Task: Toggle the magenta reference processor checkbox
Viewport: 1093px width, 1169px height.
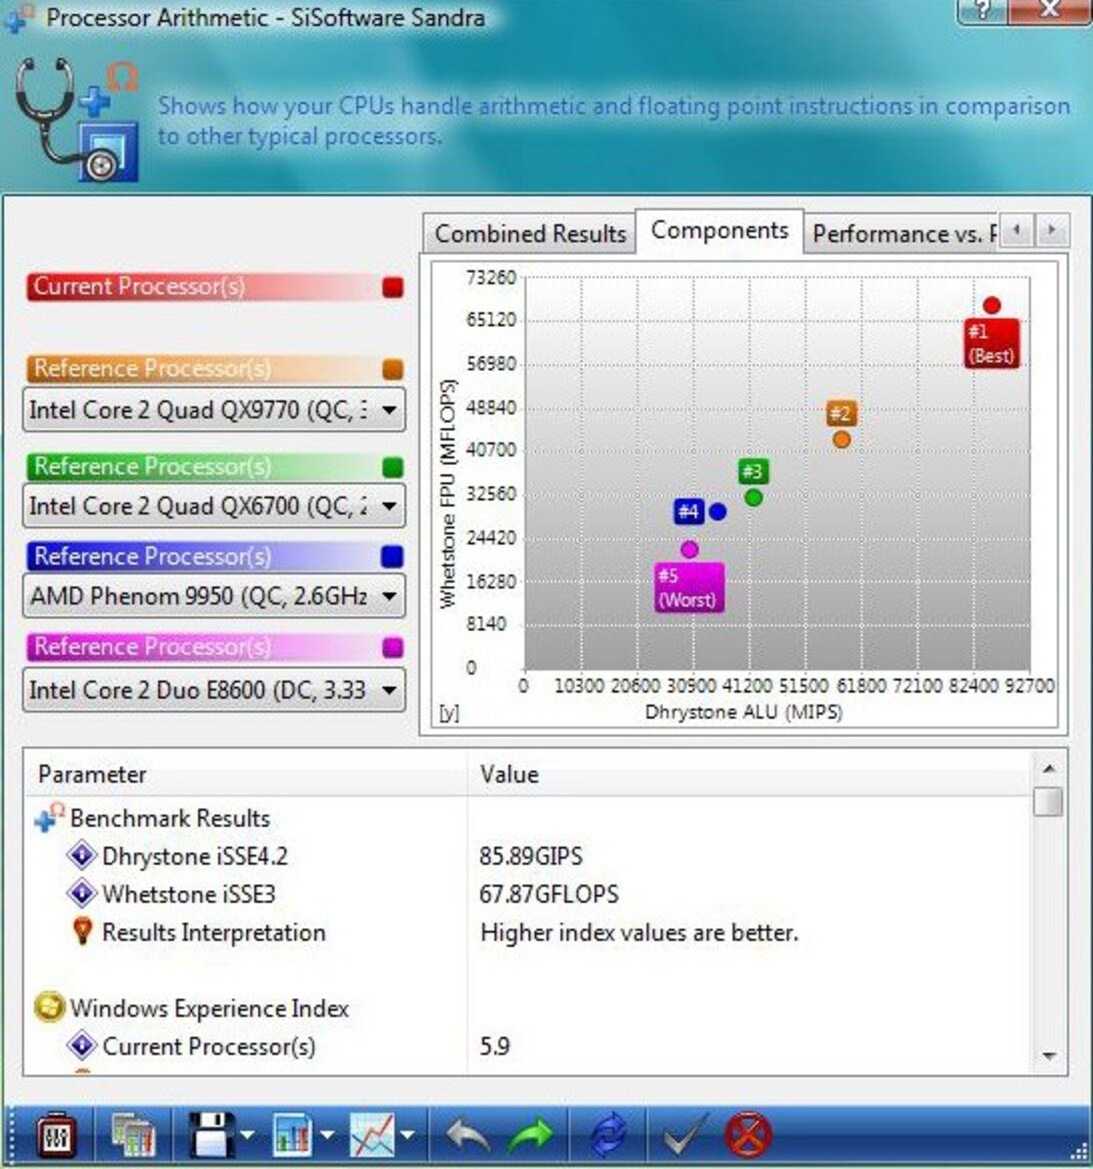Action: click(393, 647)
